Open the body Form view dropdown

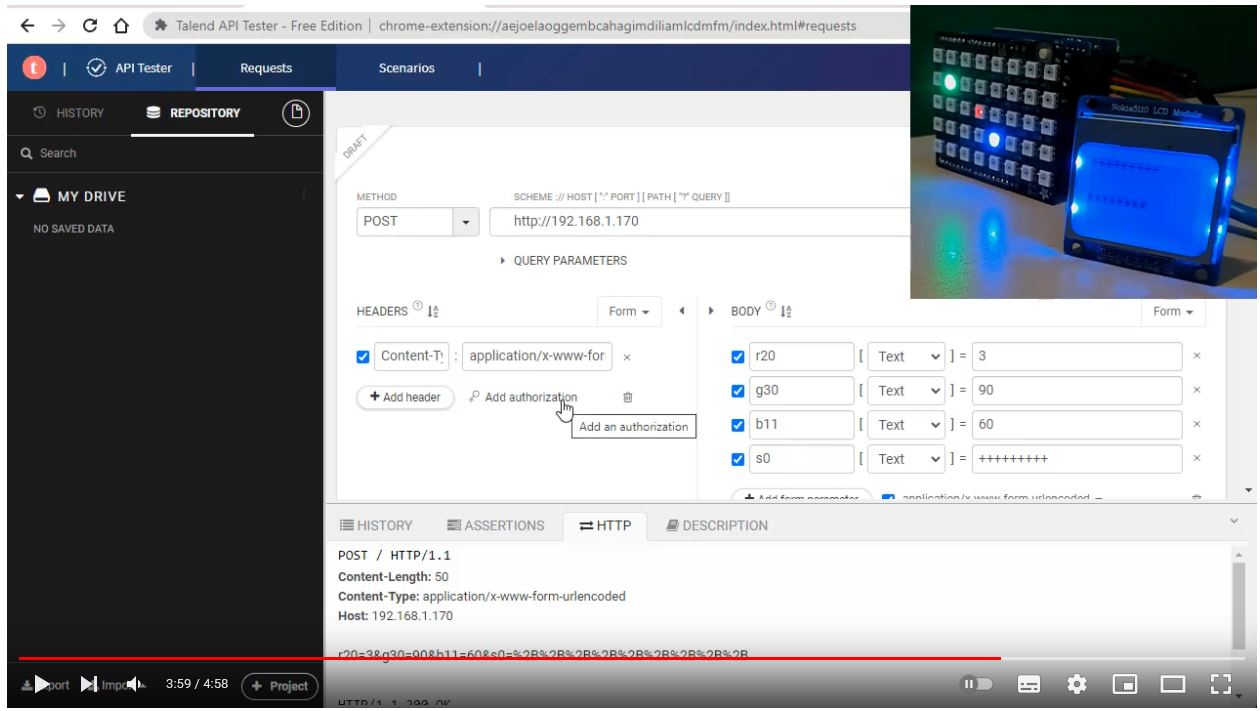click(x=1174, y=311)
